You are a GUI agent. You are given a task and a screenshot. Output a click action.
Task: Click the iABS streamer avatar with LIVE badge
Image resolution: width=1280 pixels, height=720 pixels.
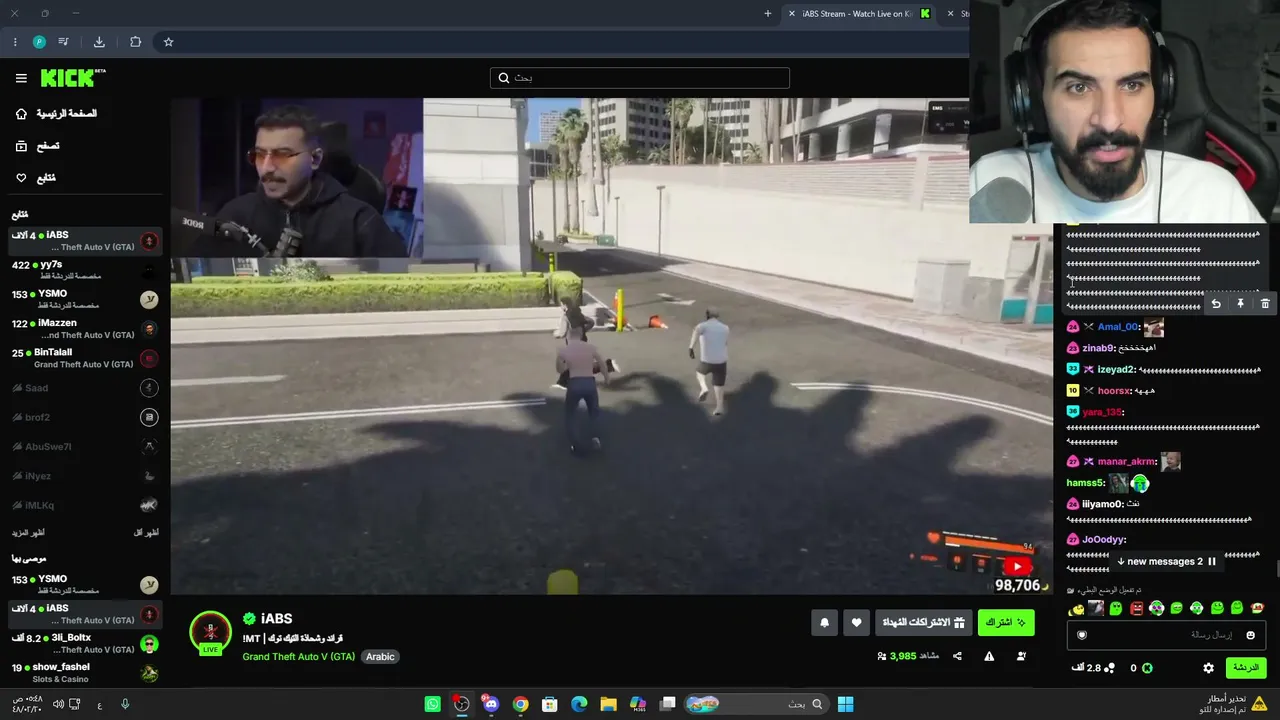point(210,633)
